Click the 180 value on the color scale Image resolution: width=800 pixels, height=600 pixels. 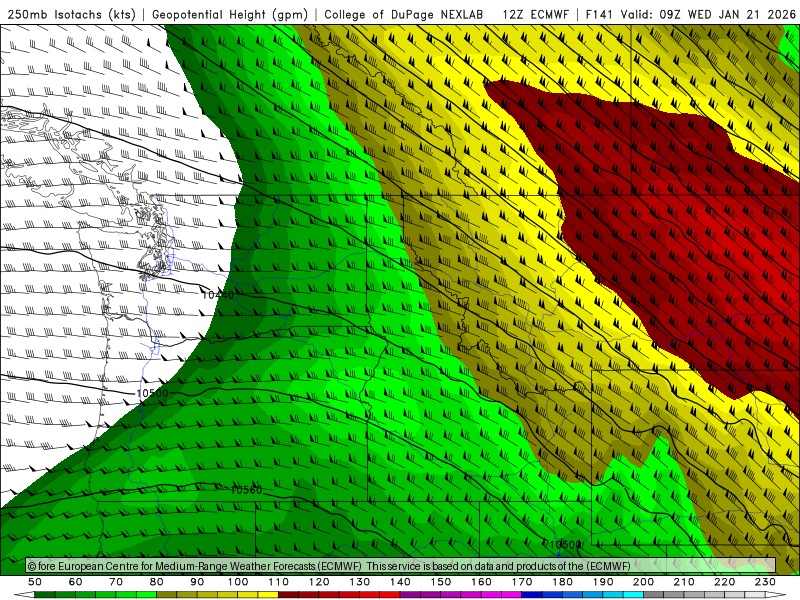point(563,582)
